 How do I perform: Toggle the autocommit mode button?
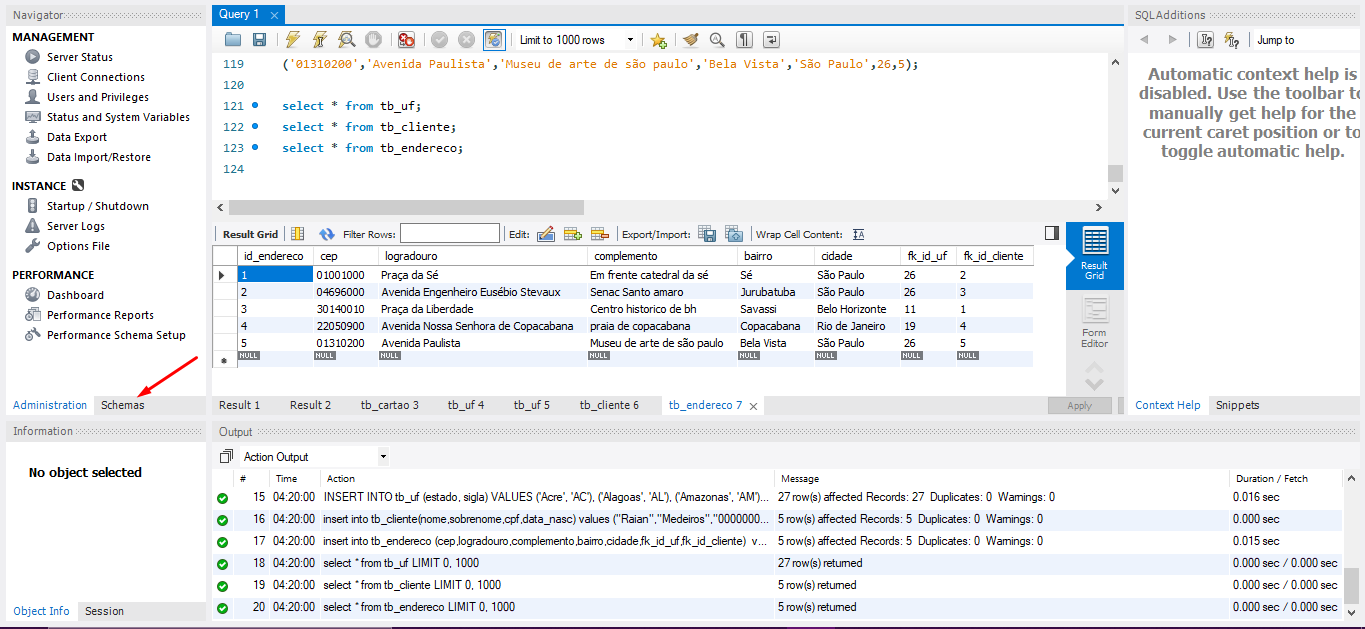pos(494,40)
